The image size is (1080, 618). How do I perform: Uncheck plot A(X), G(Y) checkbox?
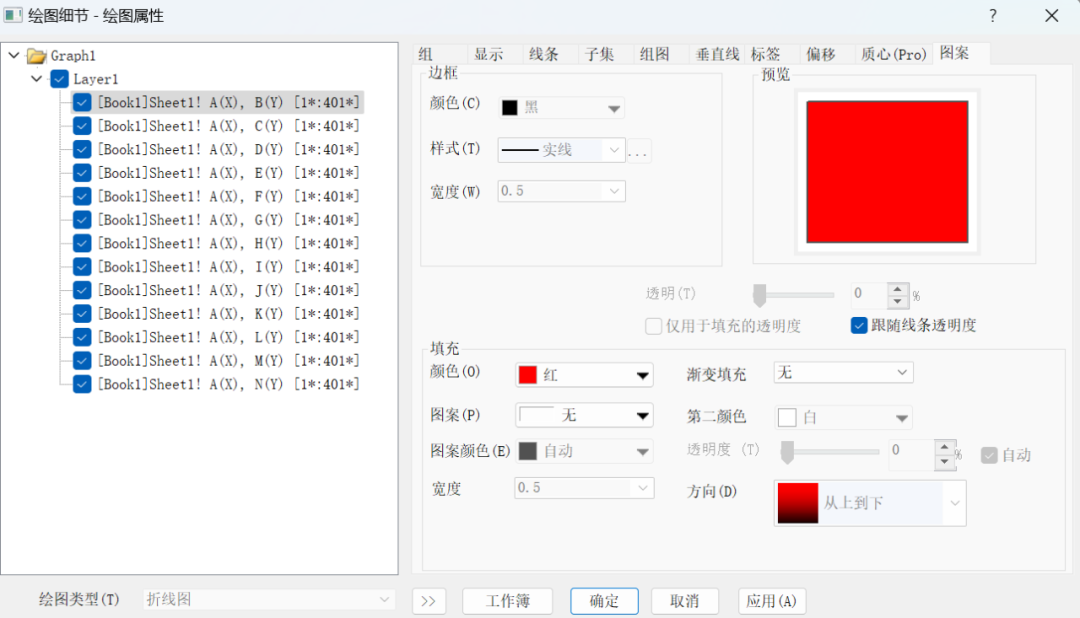82,220
